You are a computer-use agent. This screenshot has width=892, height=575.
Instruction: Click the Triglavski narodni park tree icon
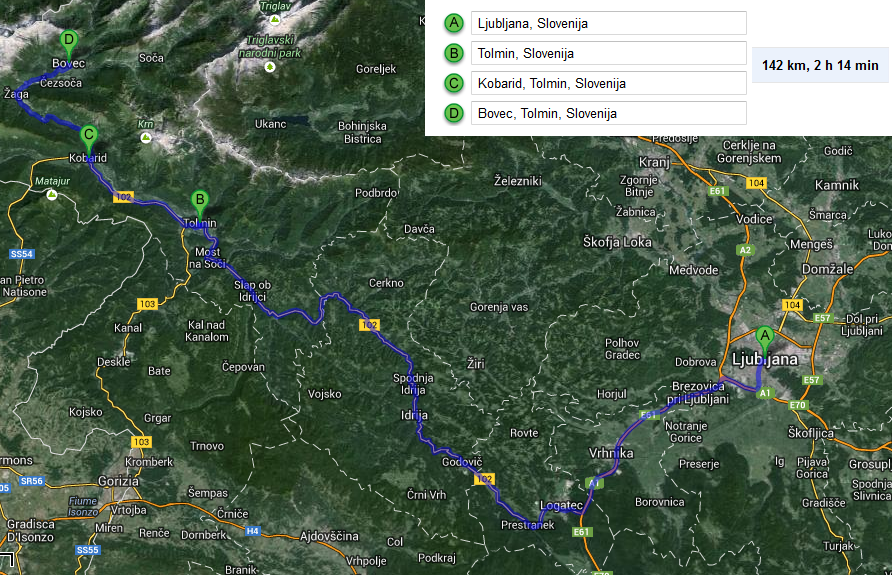270,66
